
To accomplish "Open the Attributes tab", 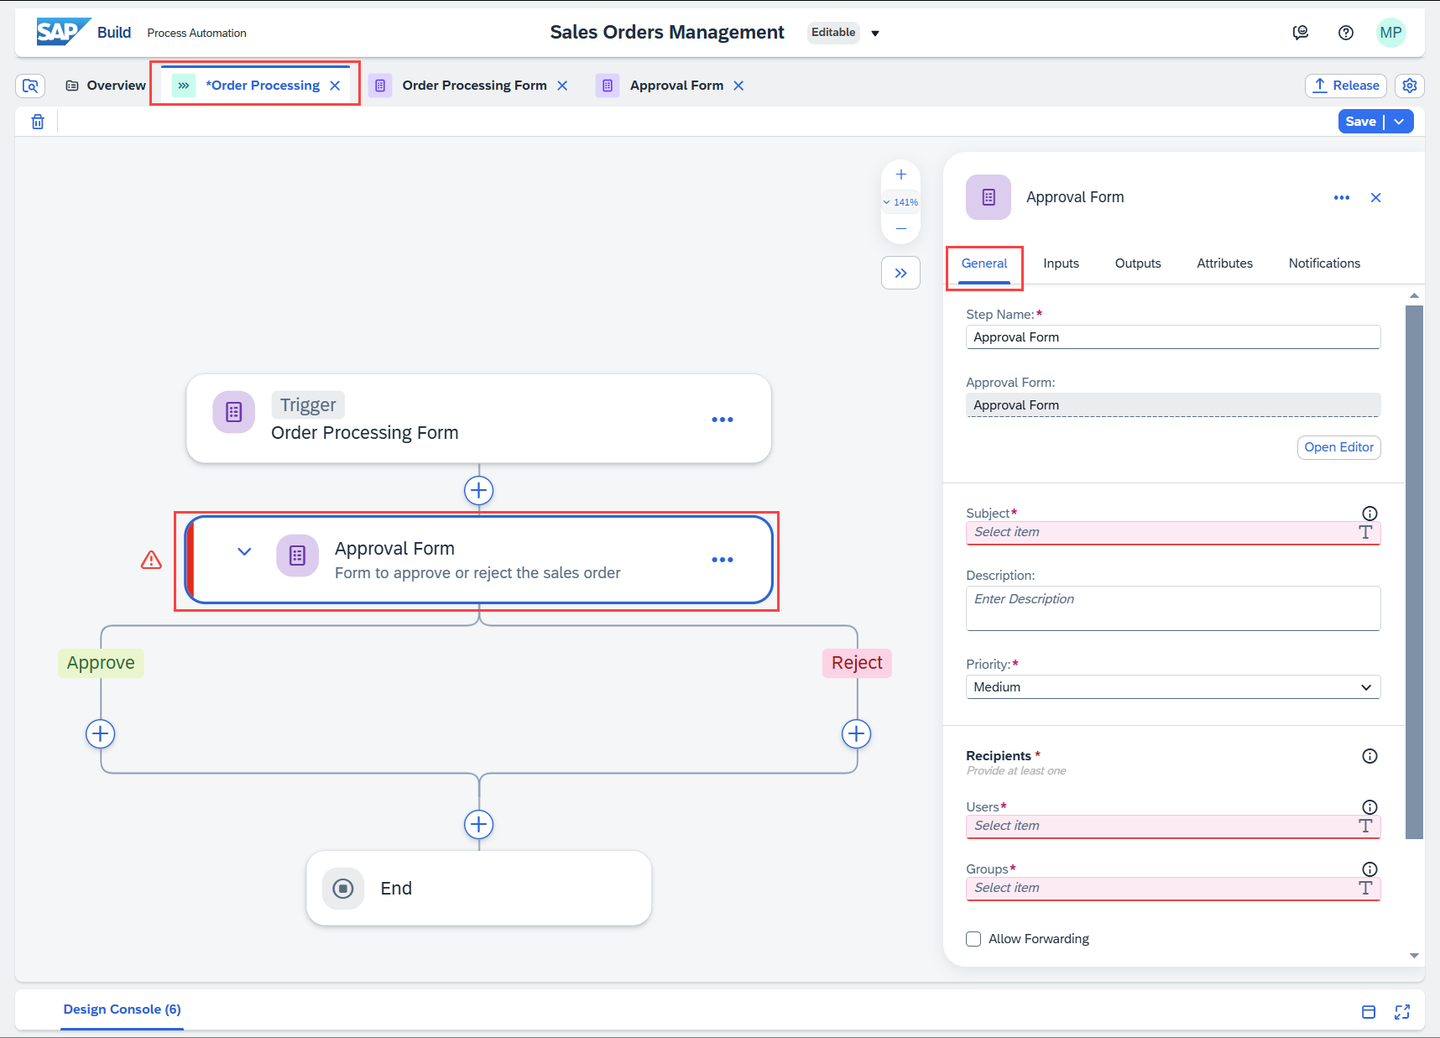I will tap(1225, 264).
